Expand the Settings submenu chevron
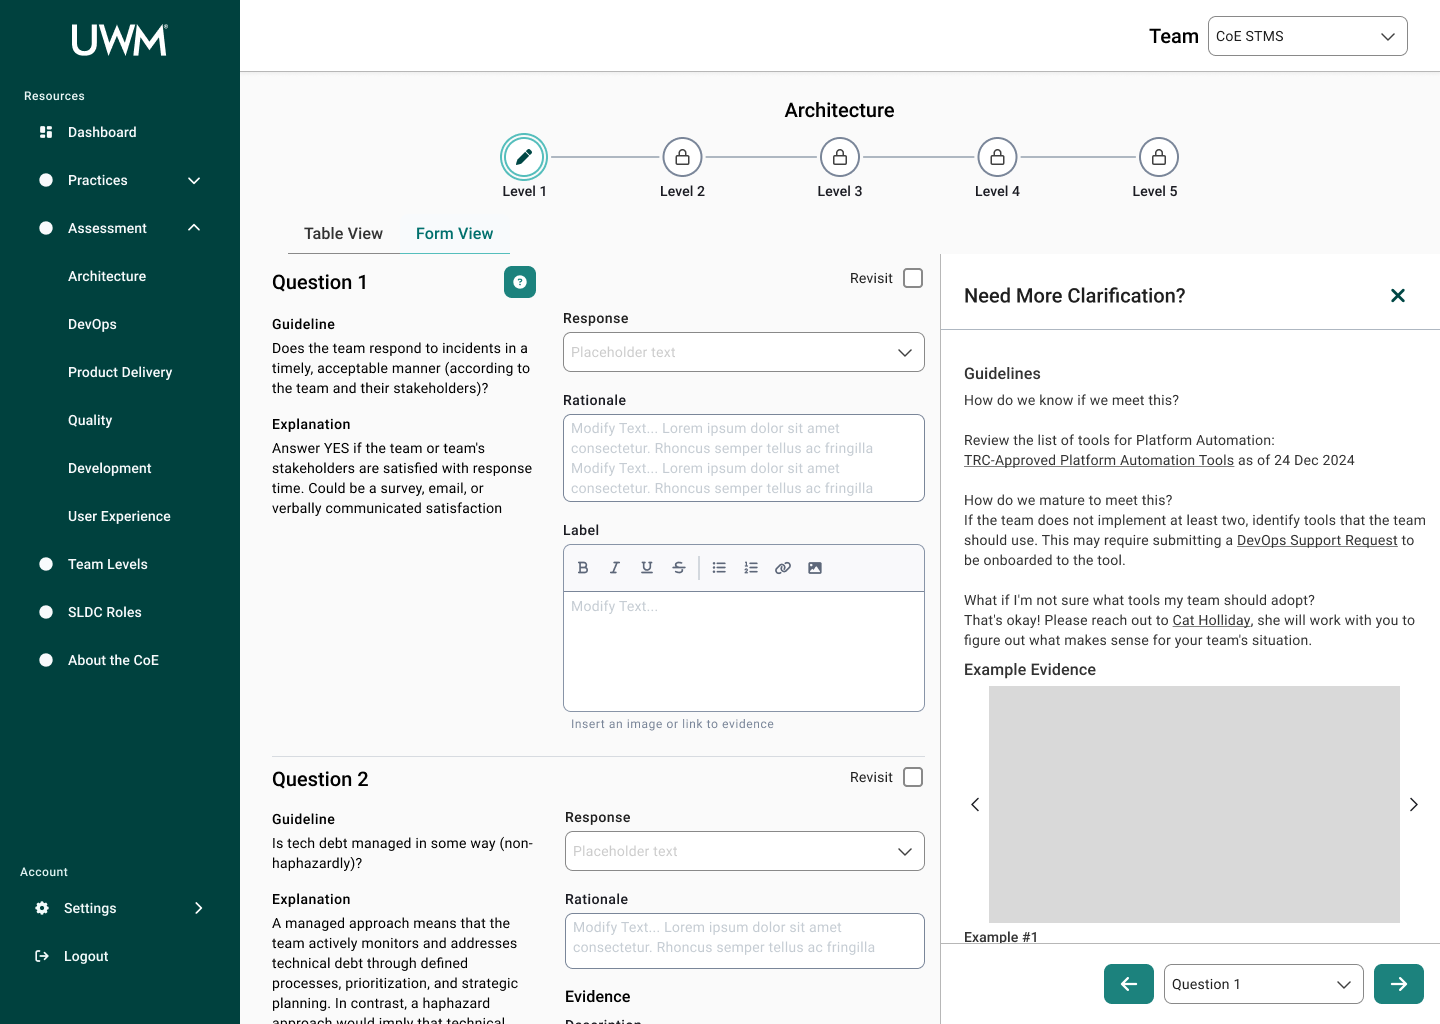The width and height of the screenshot is (1440, 1024). 198,908
